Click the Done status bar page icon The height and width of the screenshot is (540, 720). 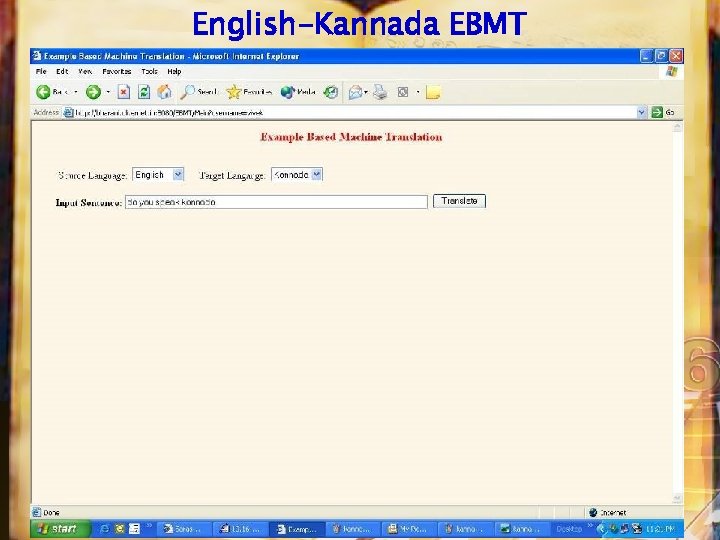tap(37, 512)
